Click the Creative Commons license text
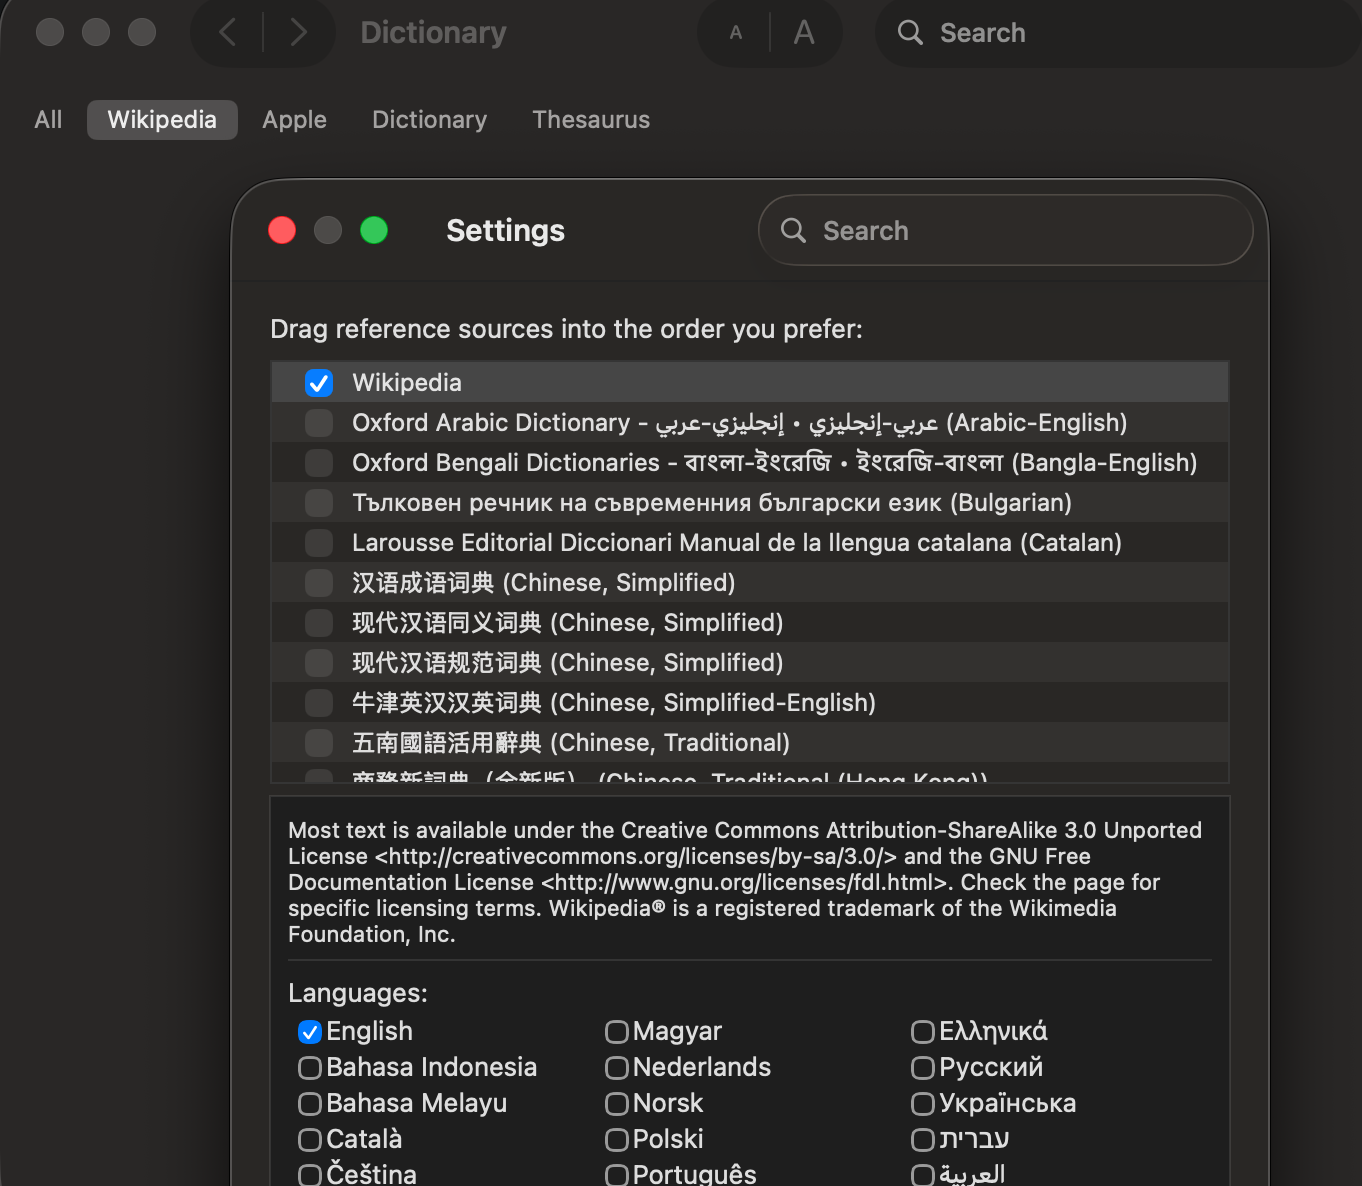Screen dimensions: 1362x1186 tap(745, 882)
